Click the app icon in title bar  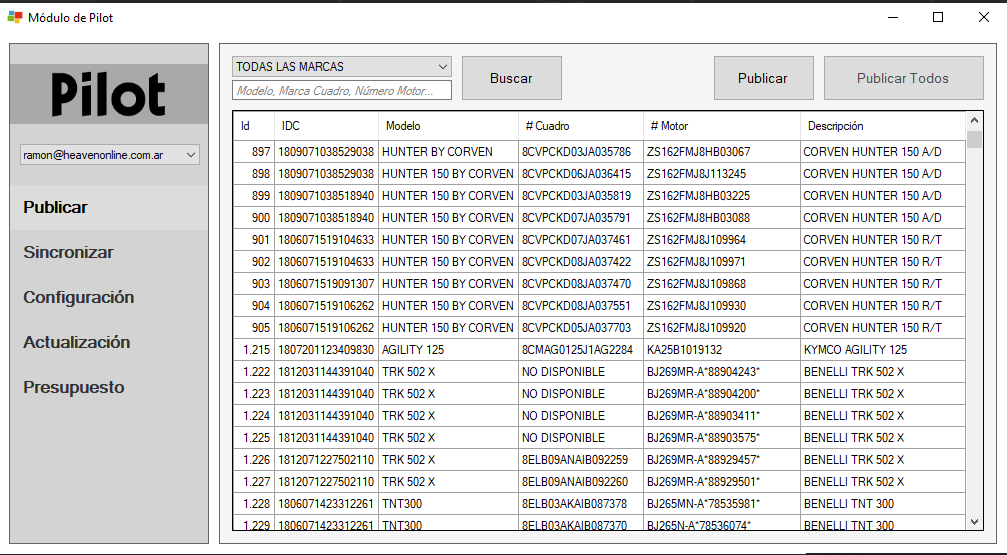(15, 17)
